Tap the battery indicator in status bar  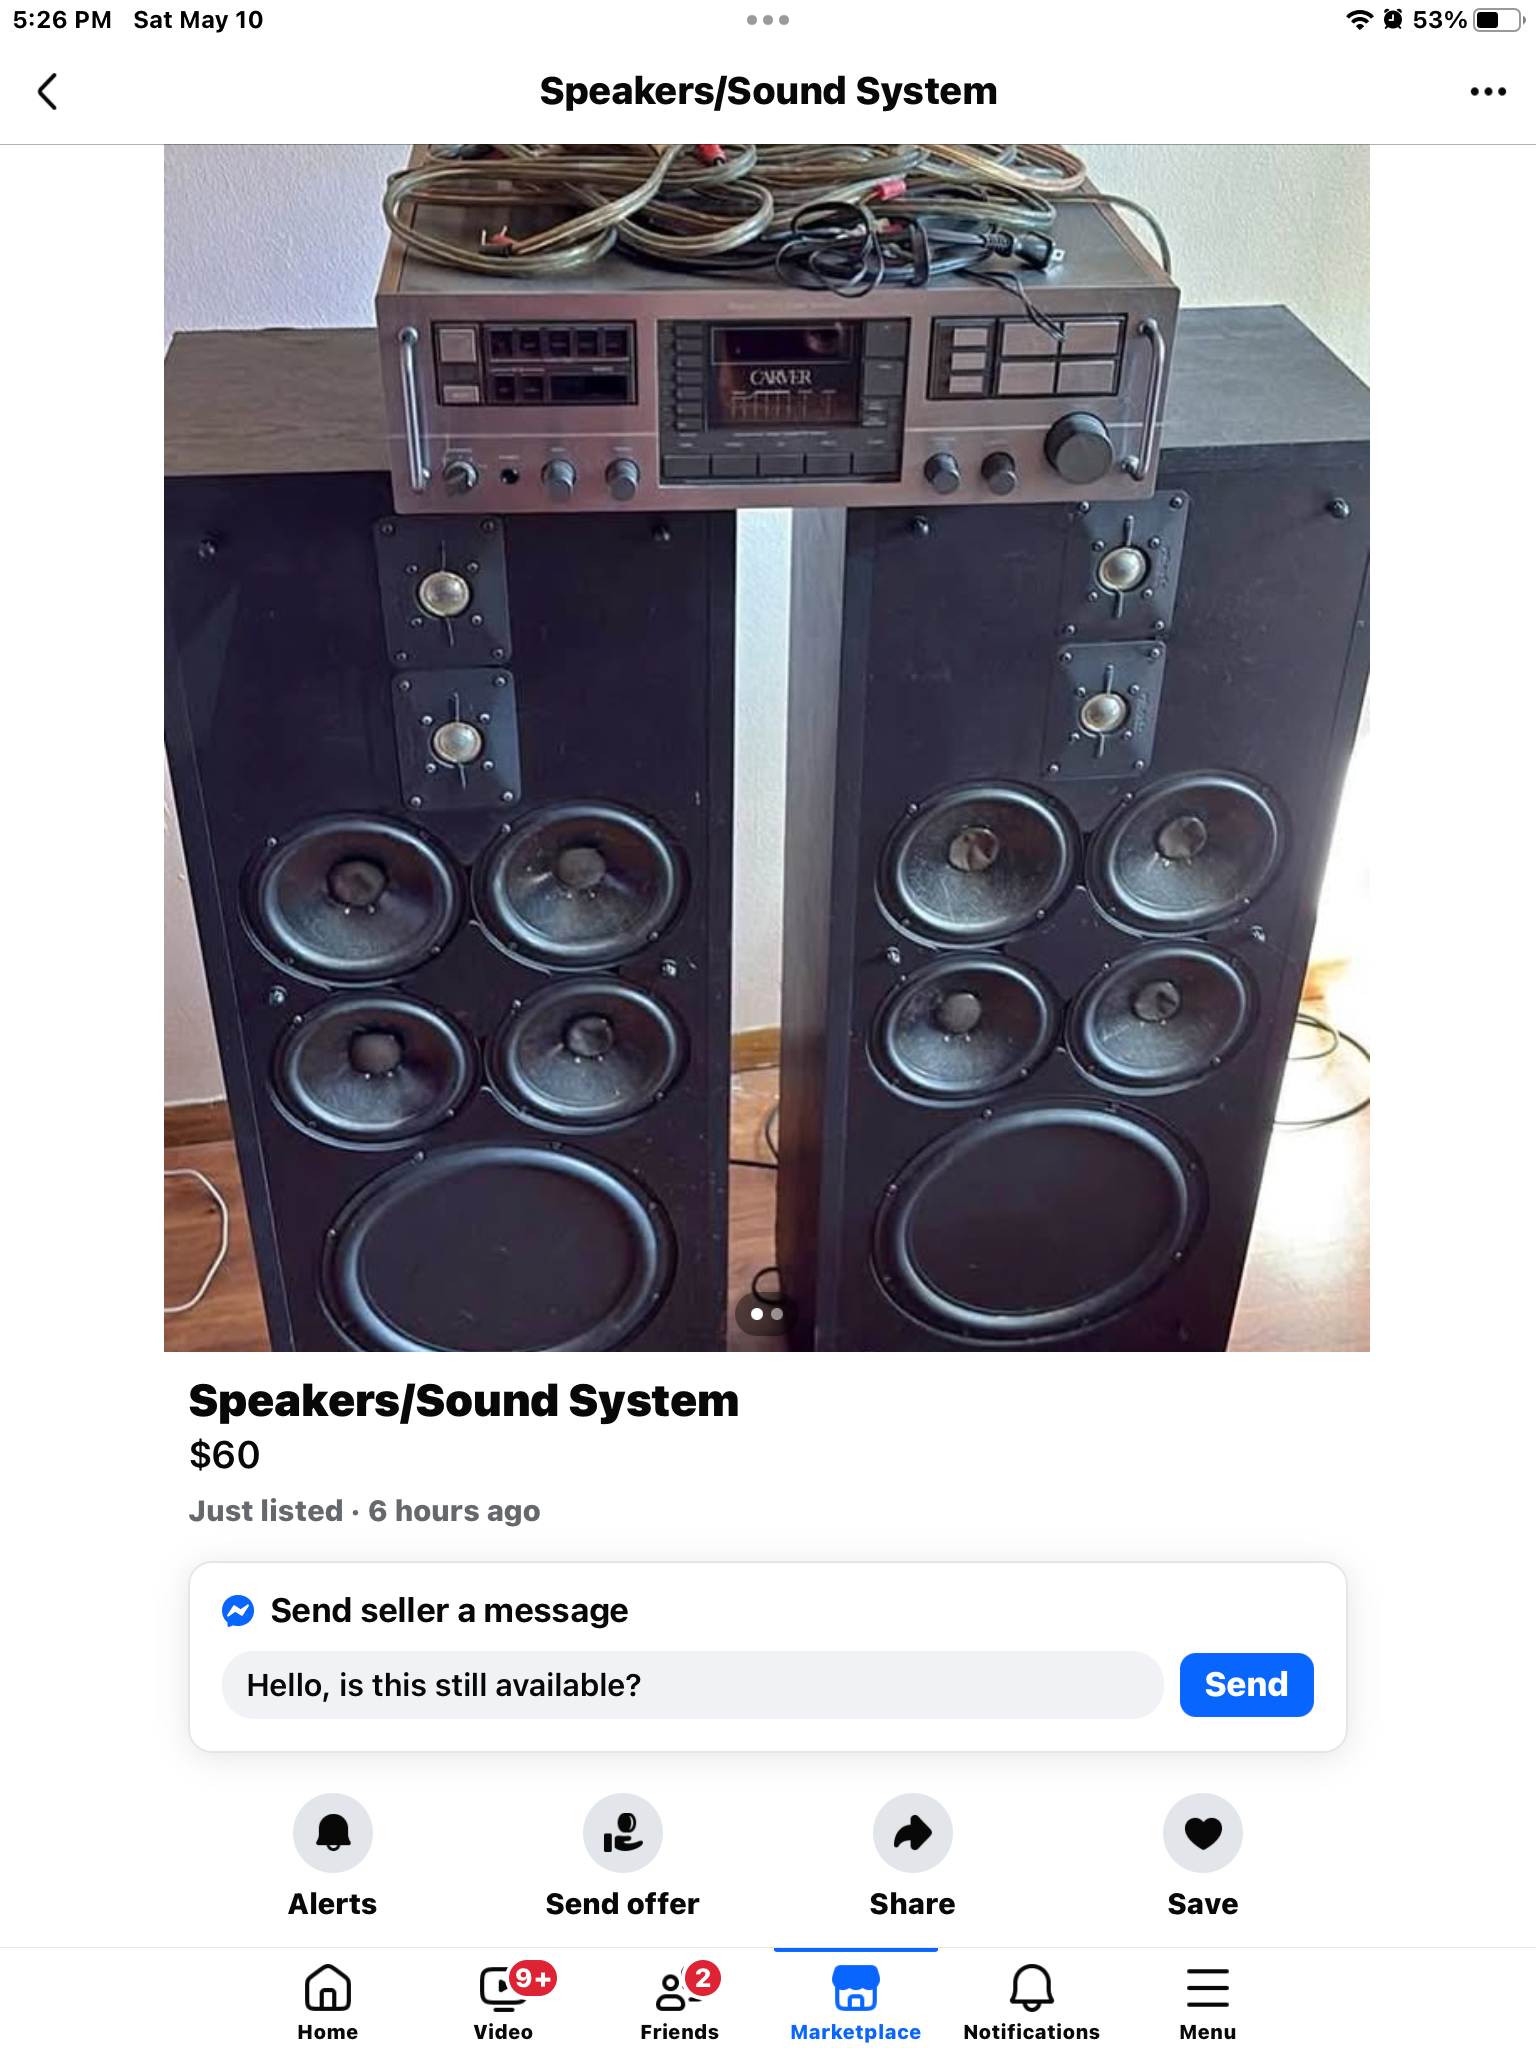pos(1498,20)
